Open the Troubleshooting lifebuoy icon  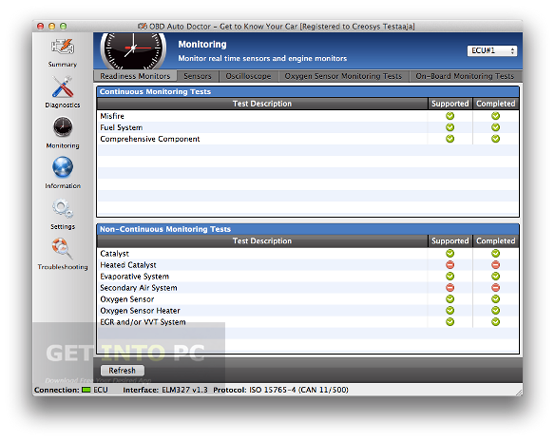62,248
